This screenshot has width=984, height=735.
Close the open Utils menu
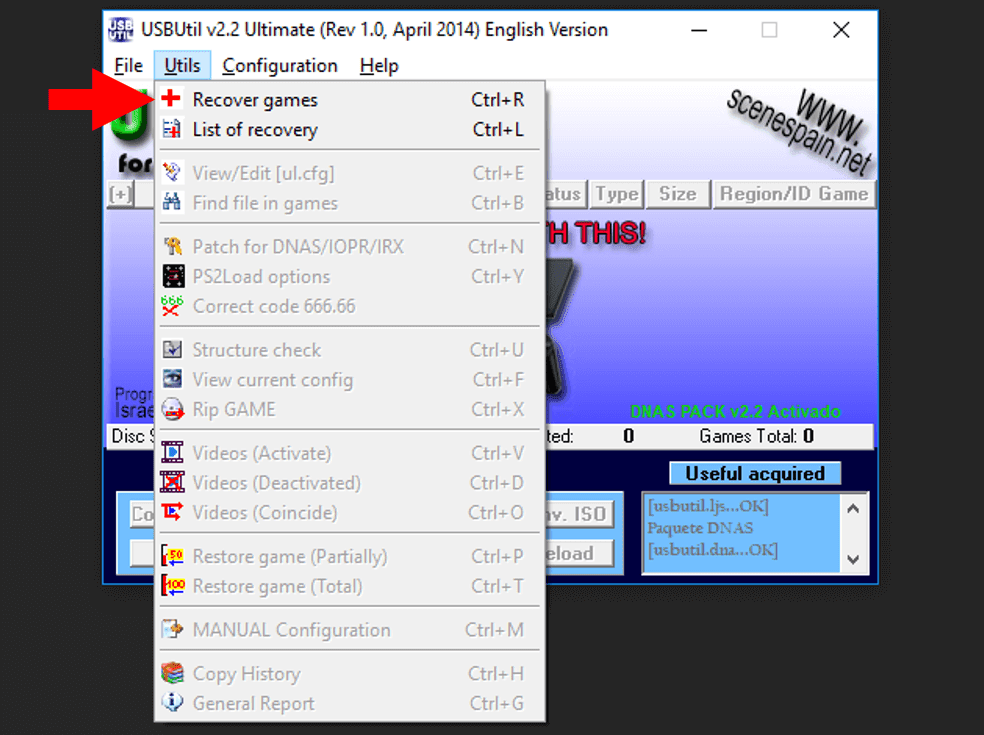(182, 65)
